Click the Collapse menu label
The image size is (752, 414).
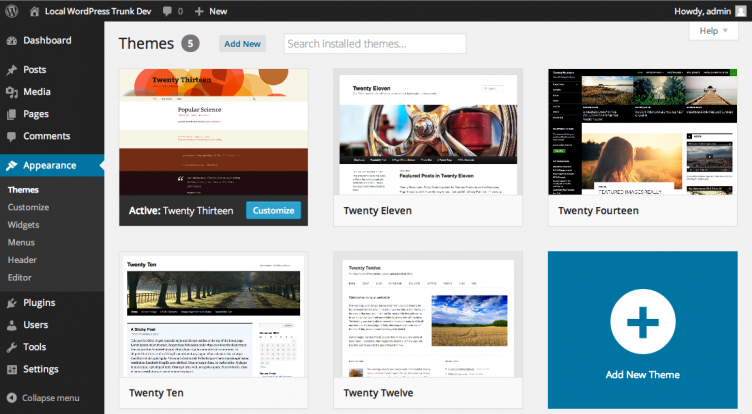tap(51, 398)
